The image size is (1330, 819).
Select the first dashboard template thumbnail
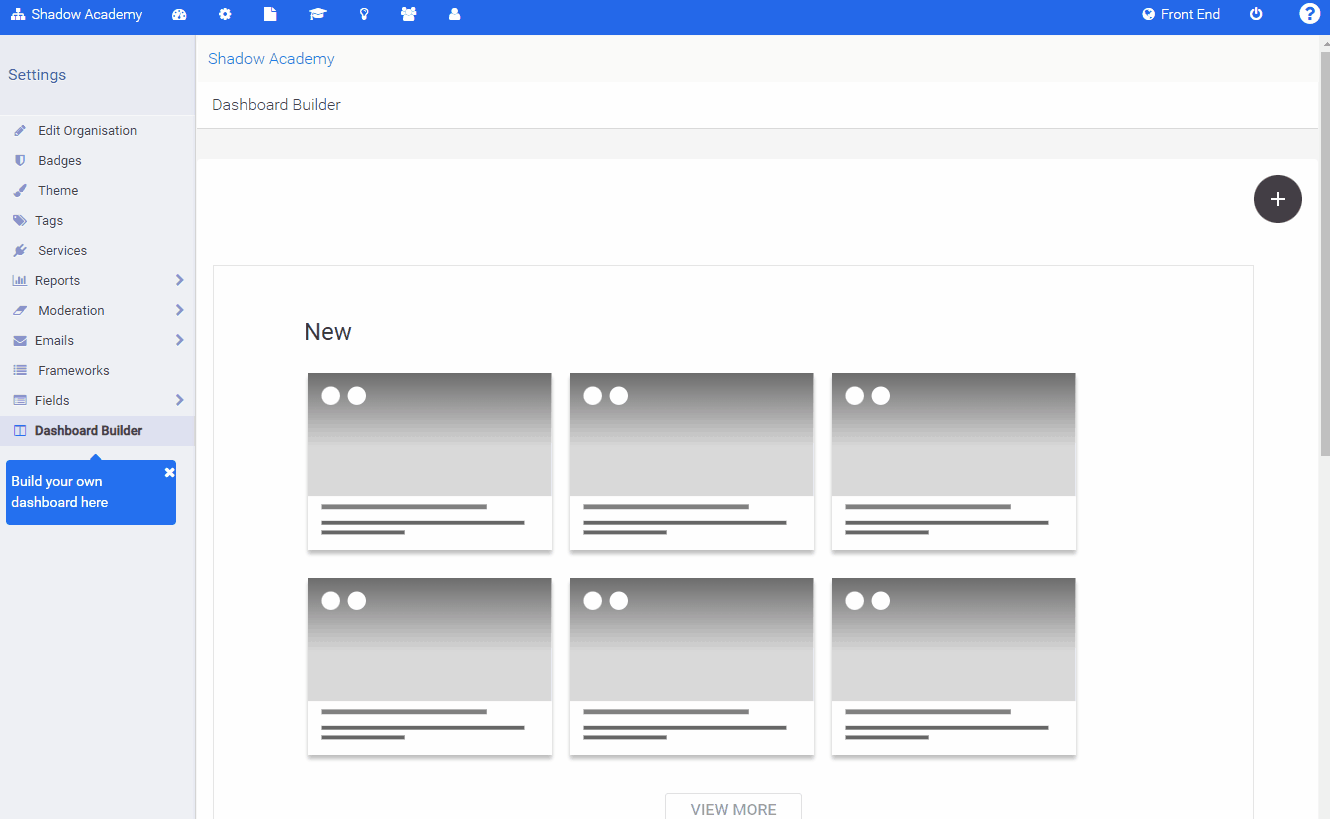coord(429,461)
